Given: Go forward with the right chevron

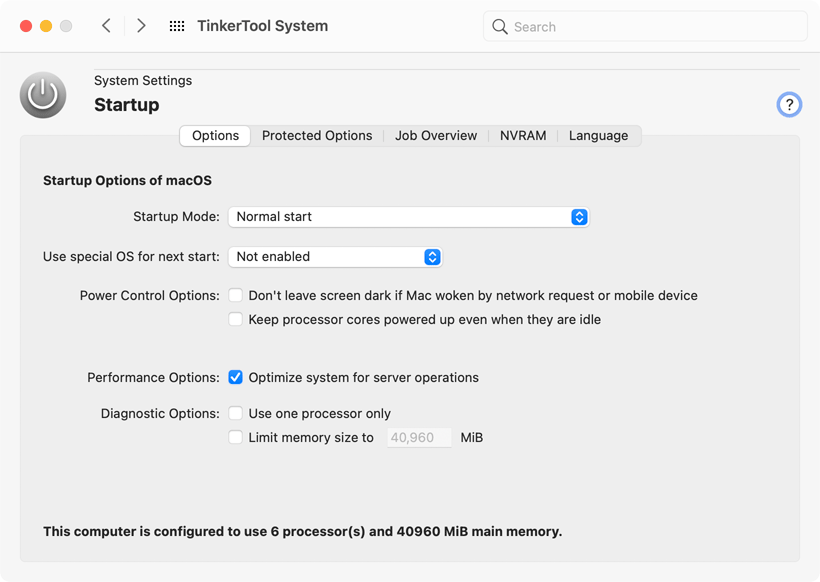Looking at the screenshot, I should pos(141,26).
